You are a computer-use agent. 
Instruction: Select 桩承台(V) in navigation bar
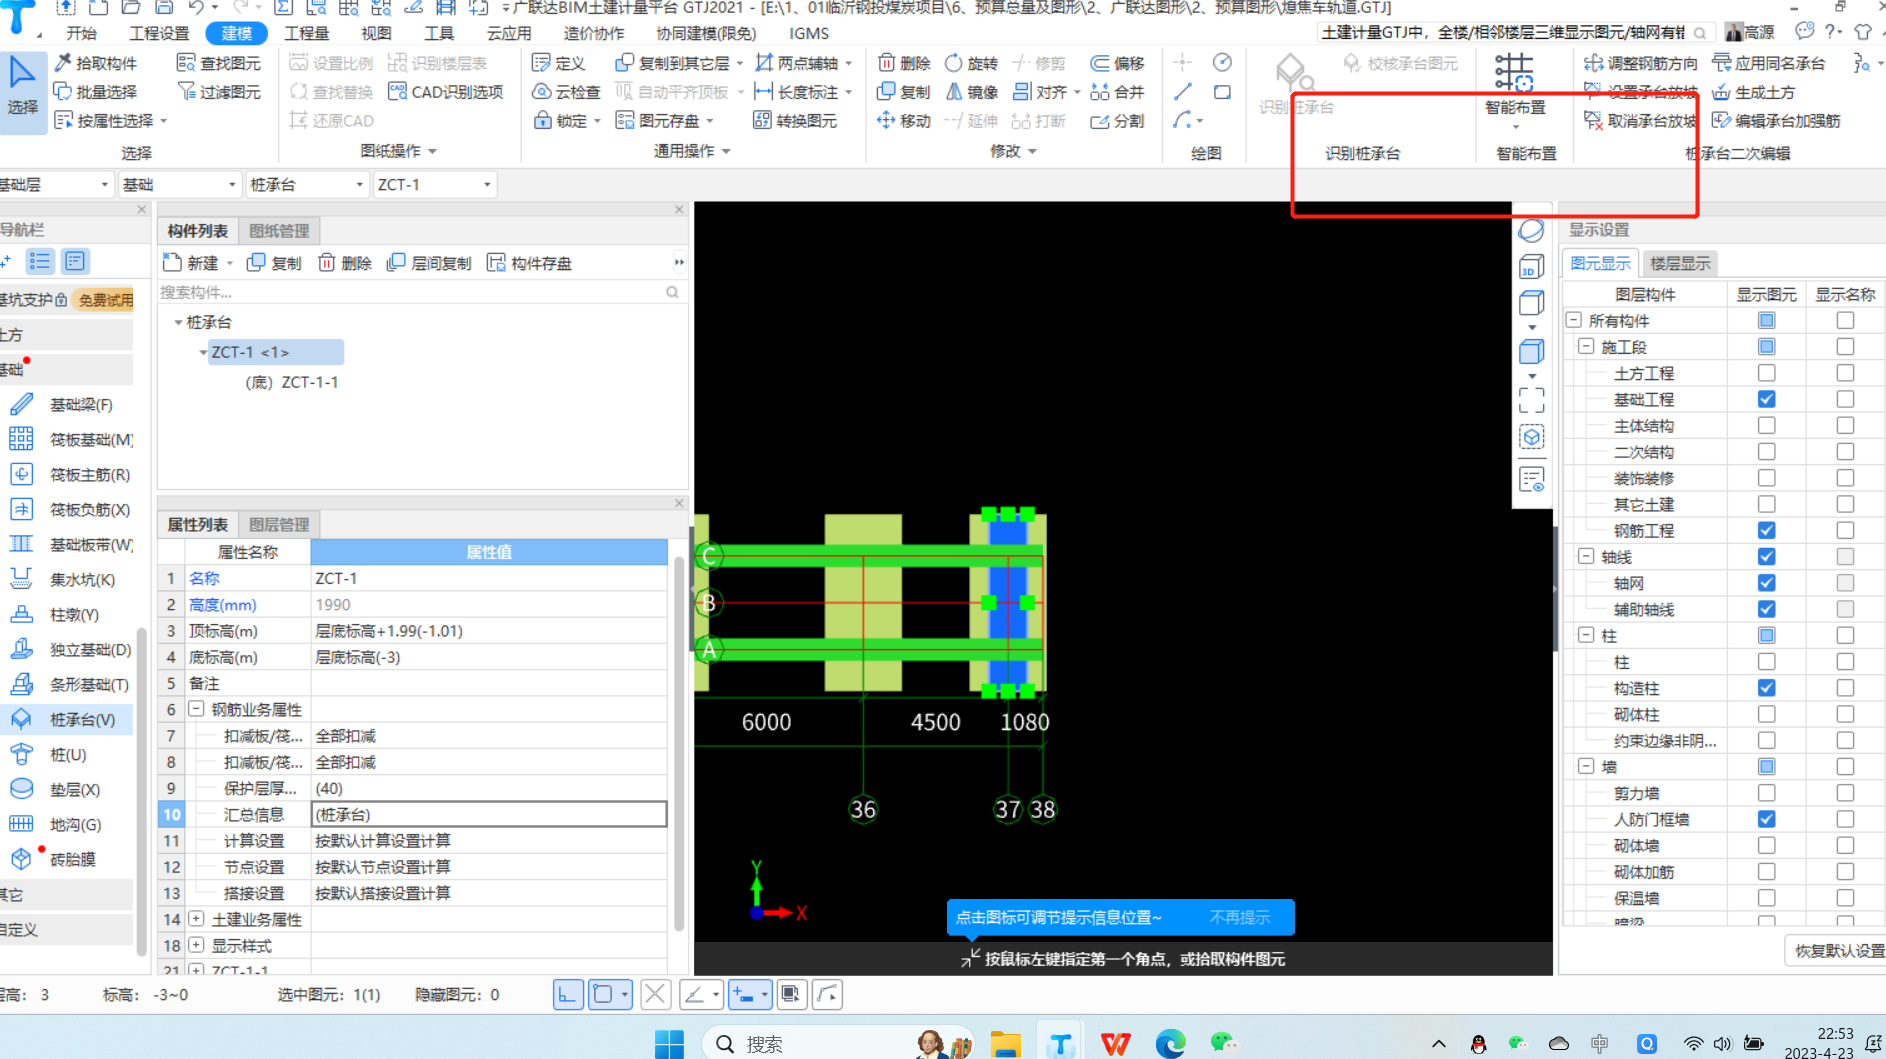tap(66, 720)
